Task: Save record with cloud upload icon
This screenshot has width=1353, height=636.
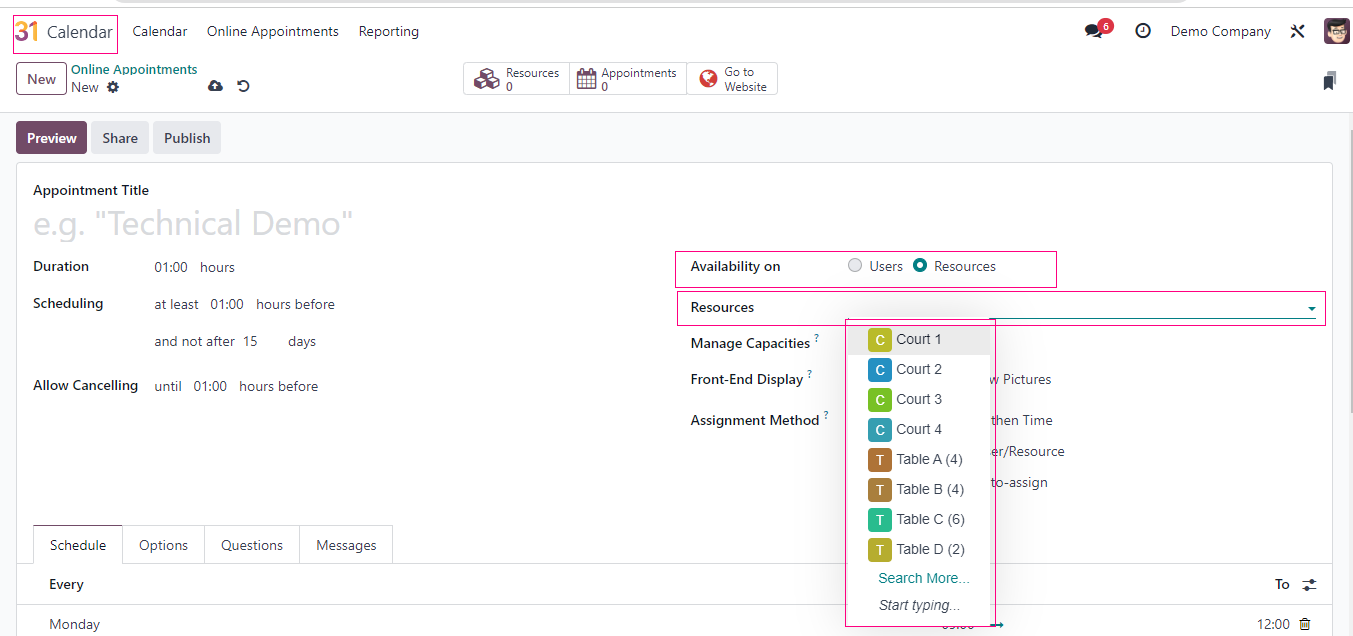Action: 215,86
